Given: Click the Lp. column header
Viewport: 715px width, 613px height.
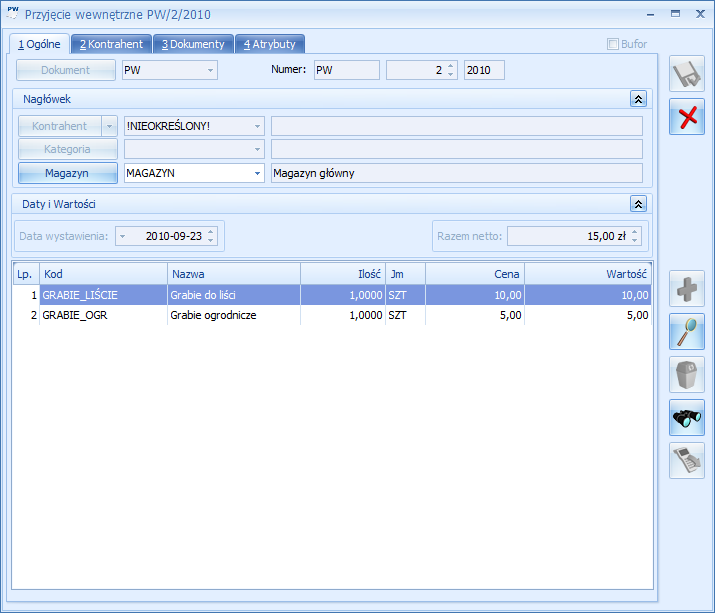Looking at the screenshot, I should [26, 274].
